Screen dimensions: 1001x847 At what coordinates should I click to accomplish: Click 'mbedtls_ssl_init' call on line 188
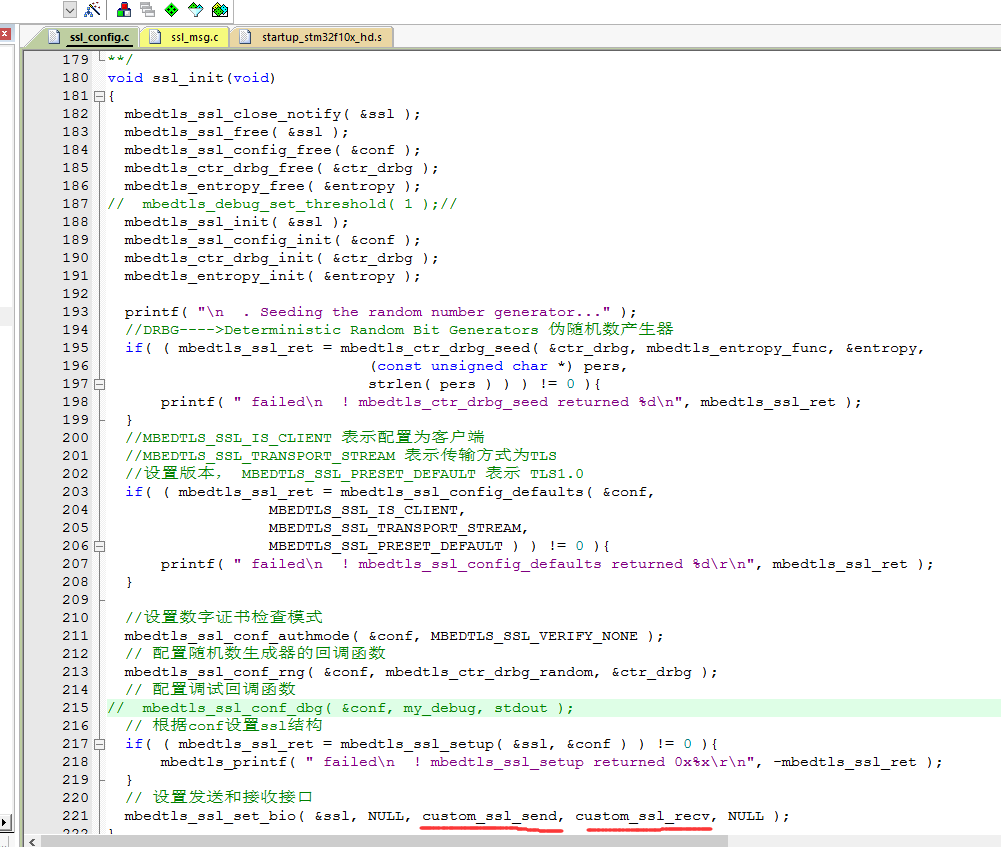click(x=197, y=222)
